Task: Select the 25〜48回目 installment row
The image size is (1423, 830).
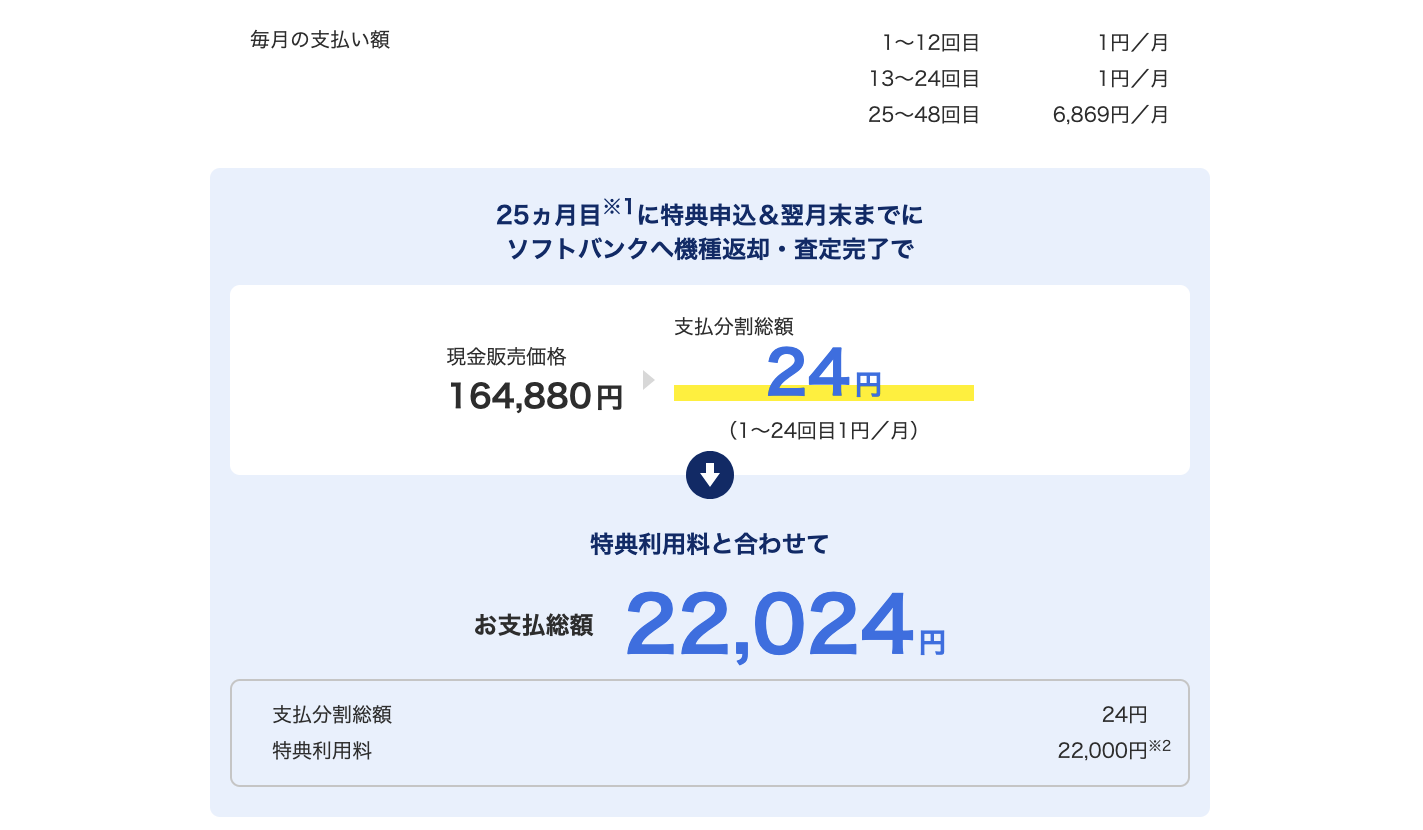Action: point(924,115)
